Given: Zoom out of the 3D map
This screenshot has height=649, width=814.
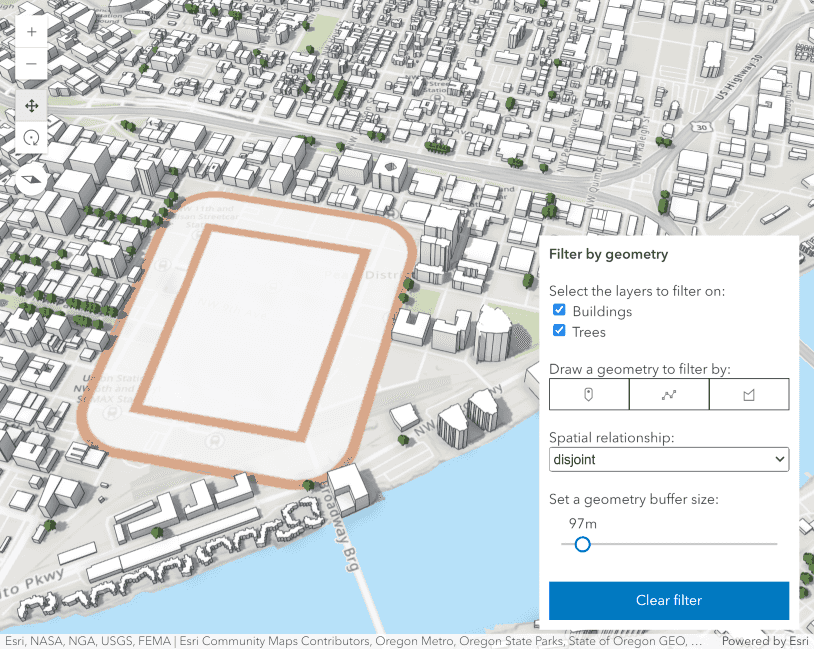Looking at the screenshot, I should click(x=32, y=64).
